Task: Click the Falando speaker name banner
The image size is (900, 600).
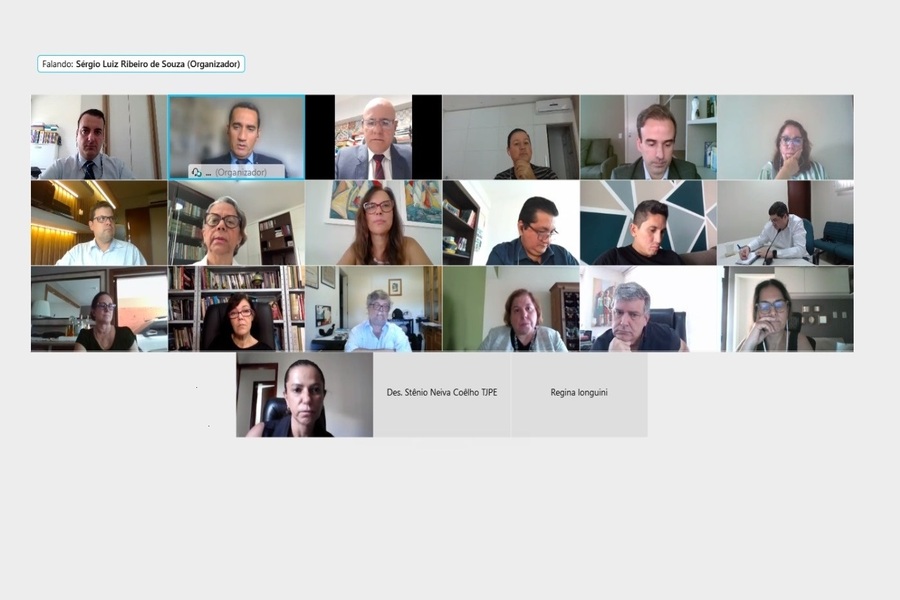Action: [x=141, y=64]
